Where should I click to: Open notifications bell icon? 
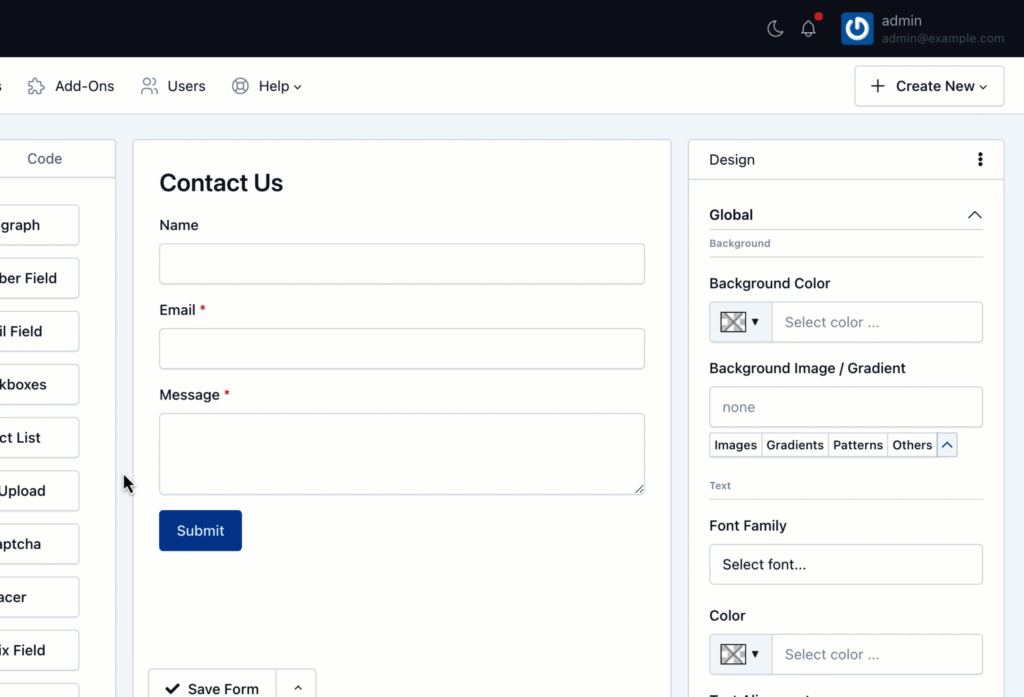coord(808,29)
